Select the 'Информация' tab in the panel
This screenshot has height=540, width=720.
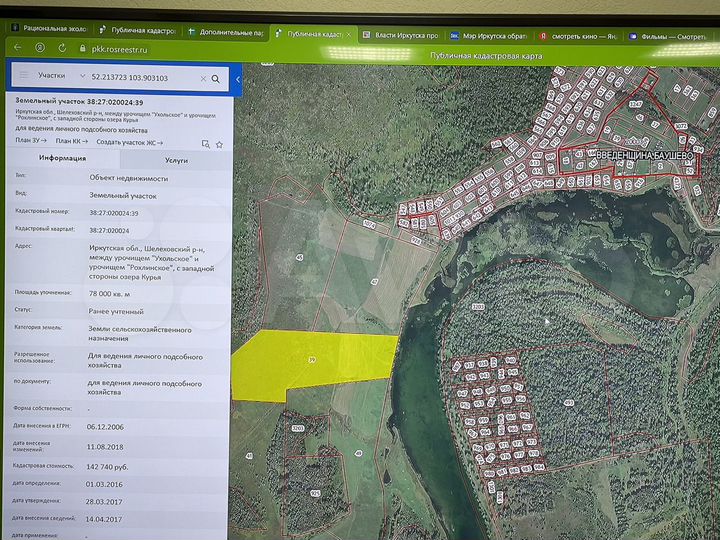click(62, 158)
